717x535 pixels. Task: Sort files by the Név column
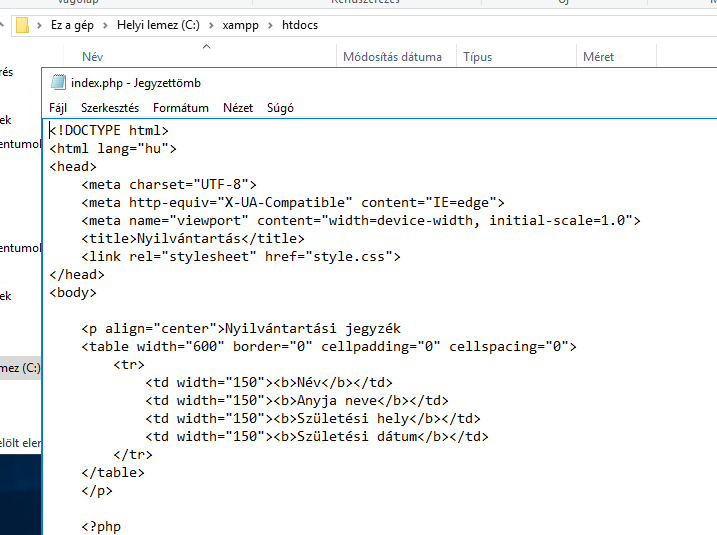pyautogui.click(x=93, y=57)
